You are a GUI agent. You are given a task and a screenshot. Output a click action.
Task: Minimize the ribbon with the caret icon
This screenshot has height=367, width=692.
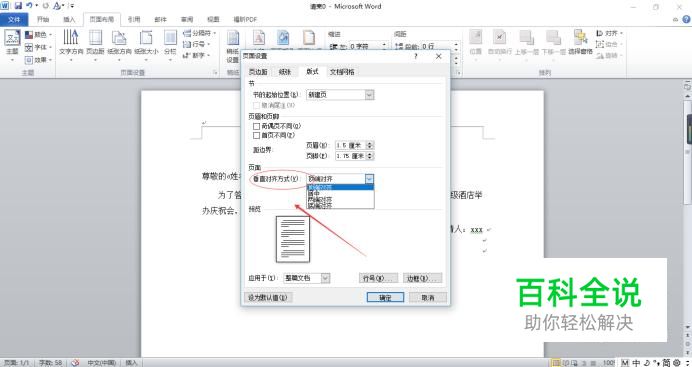tap(676, 19)
